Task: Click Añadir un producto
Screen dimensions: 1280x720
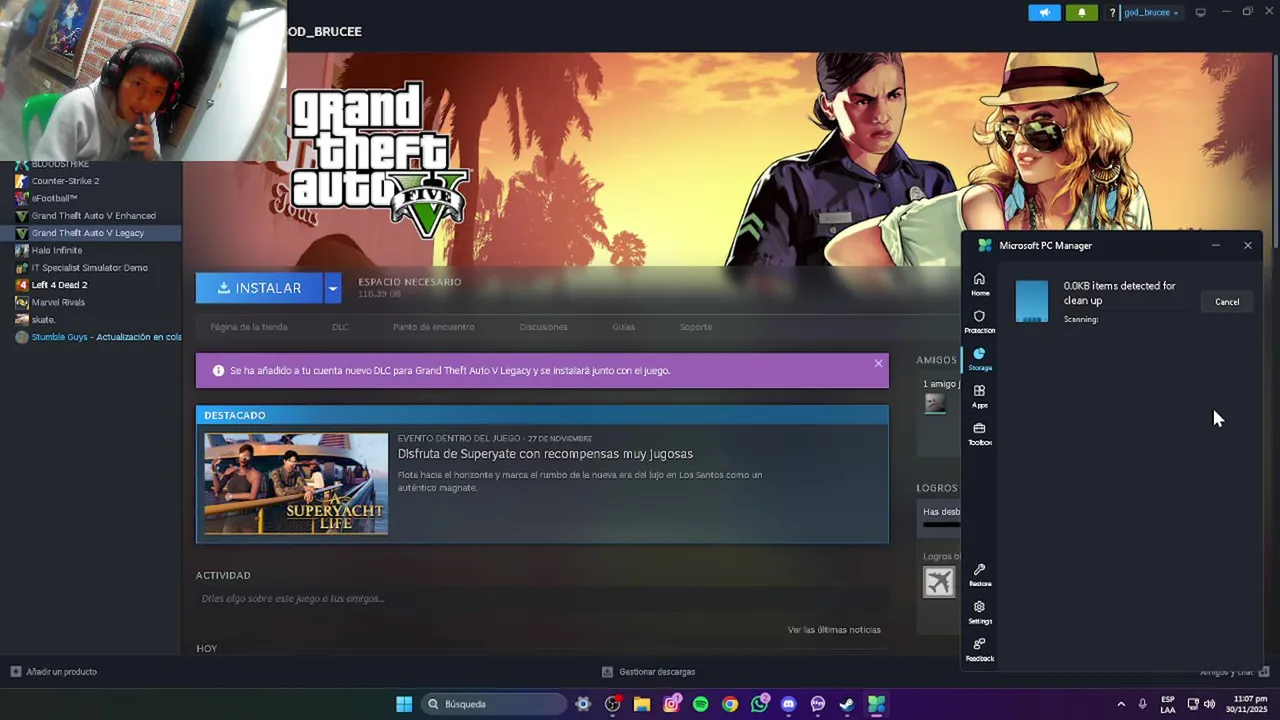Action: click(x=54, y=672)
